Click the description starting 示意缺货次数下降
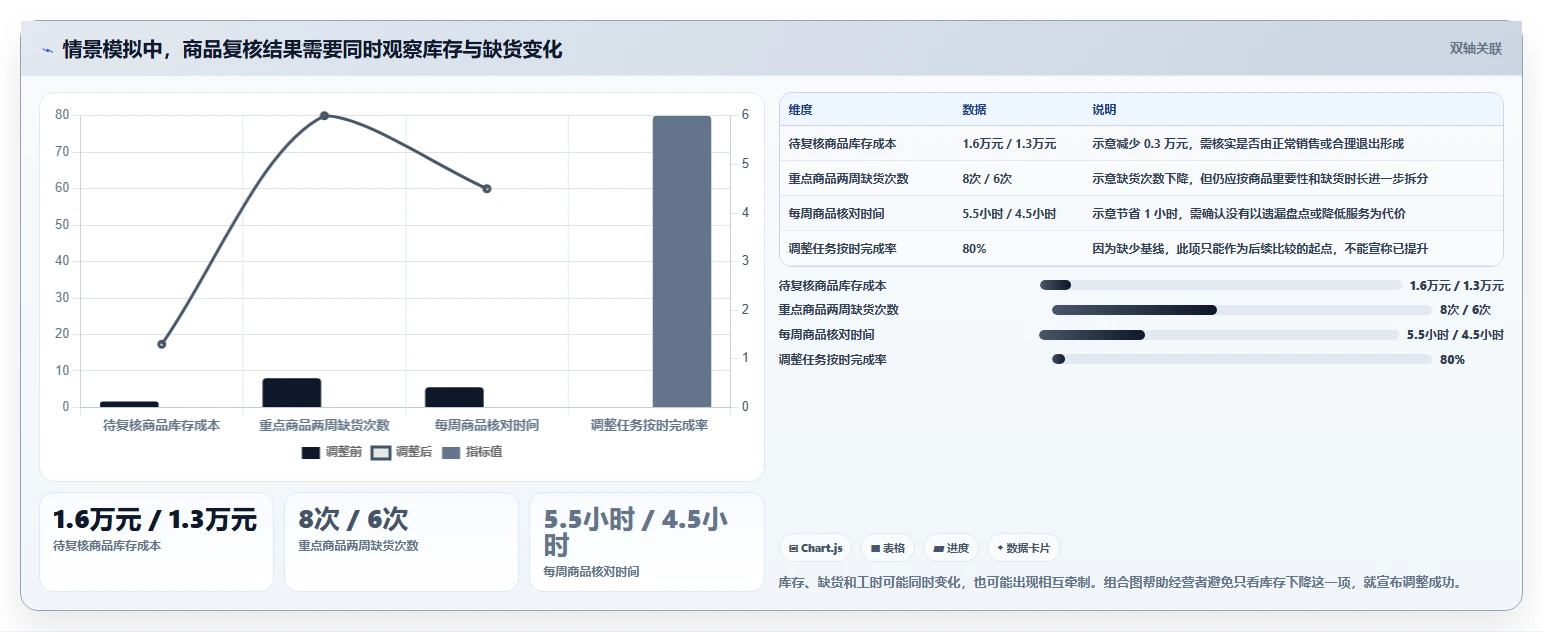The image size is (1543, 632). (x=1260, y=179)
